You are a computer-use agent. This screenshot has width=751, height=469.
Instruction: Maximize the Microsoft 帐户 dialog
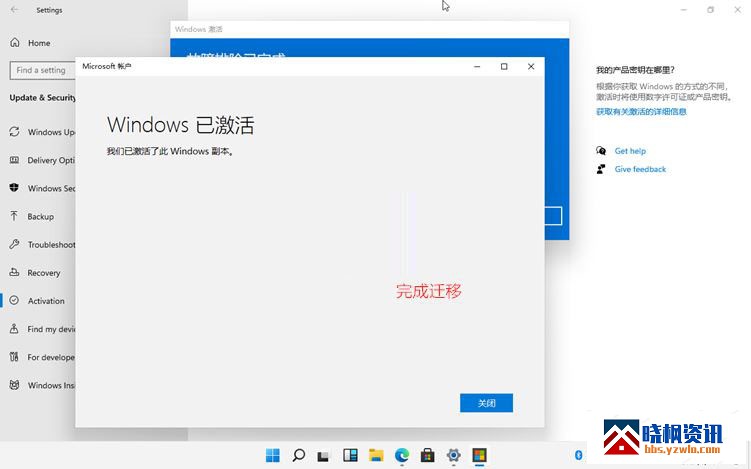(504, 67)
